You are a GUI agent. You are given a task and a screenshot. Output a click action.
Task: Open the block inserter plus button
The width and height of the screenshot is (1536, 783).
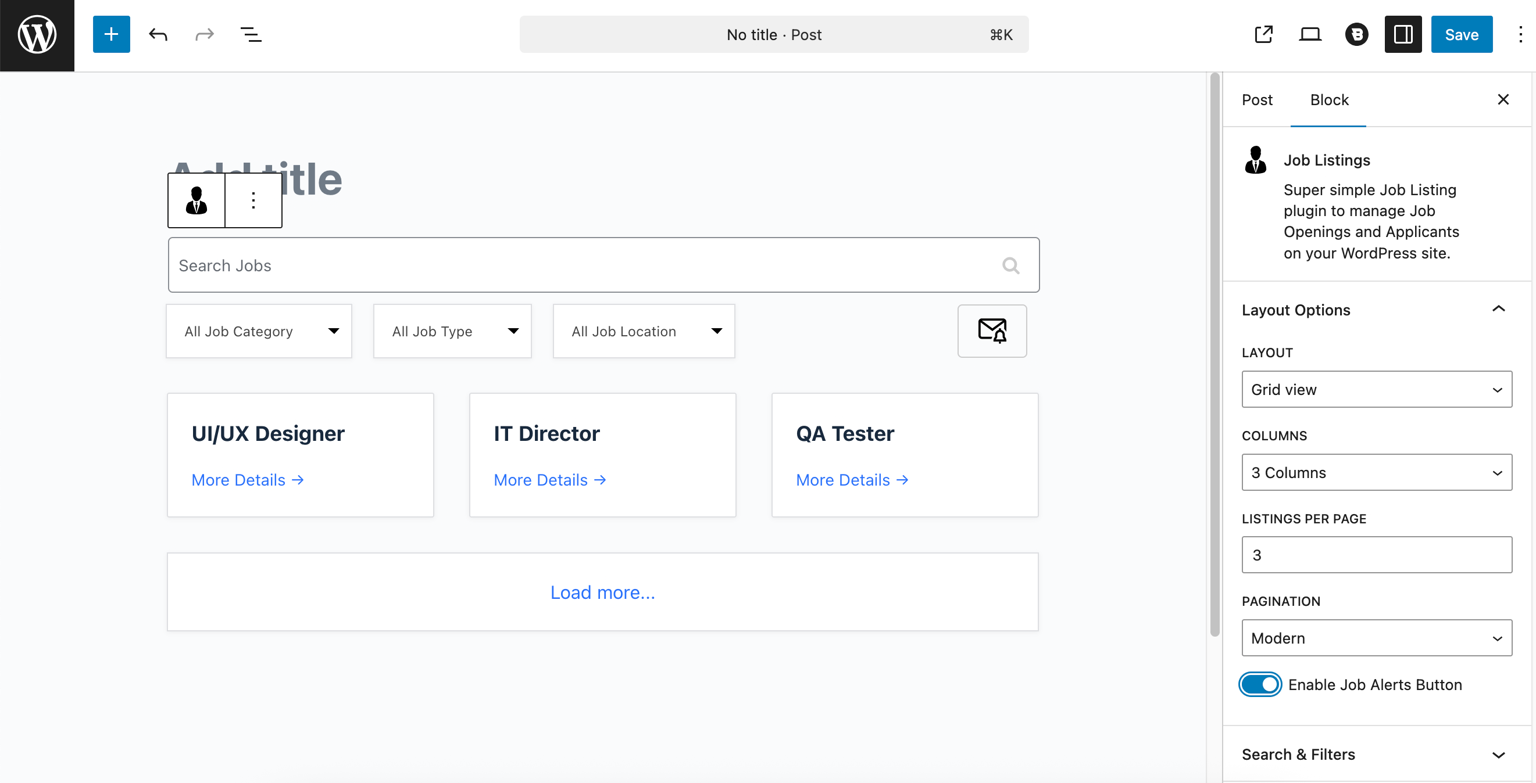(x=111, y=35)
